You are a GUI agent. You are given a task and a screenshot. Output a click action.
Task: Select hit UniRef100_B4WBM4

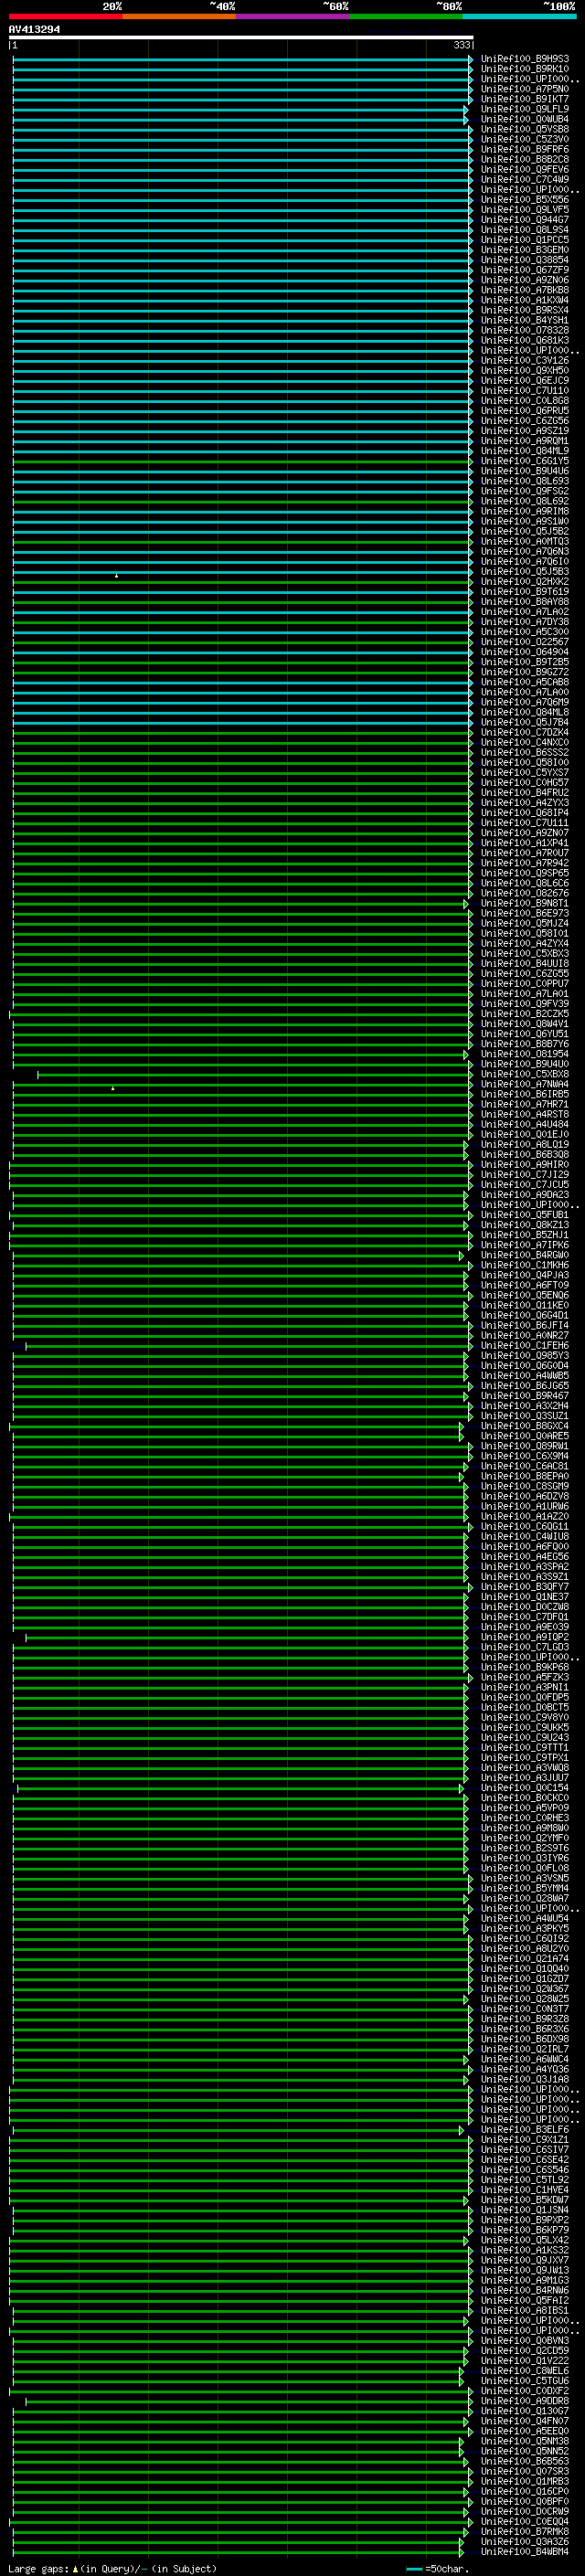point(525,2551)
